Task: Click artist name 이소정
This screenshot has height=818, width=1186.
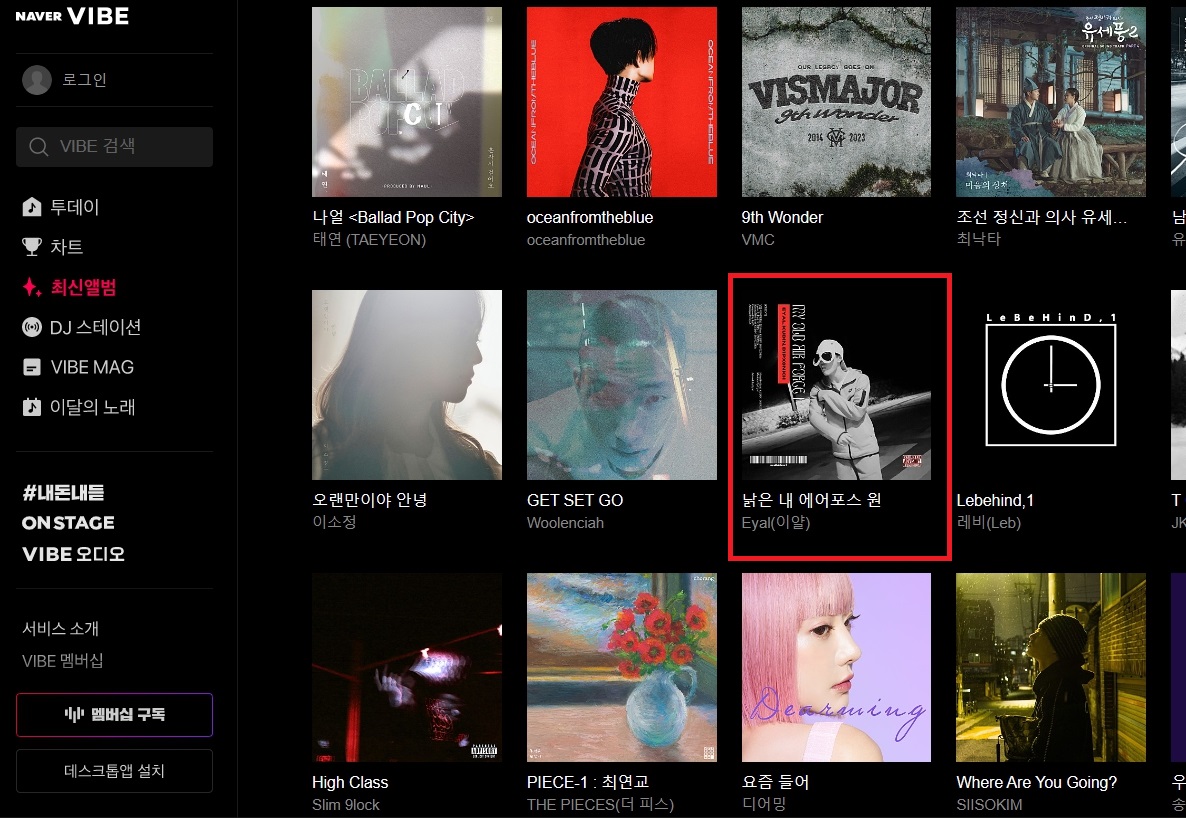Action: (x=334, y=522)
